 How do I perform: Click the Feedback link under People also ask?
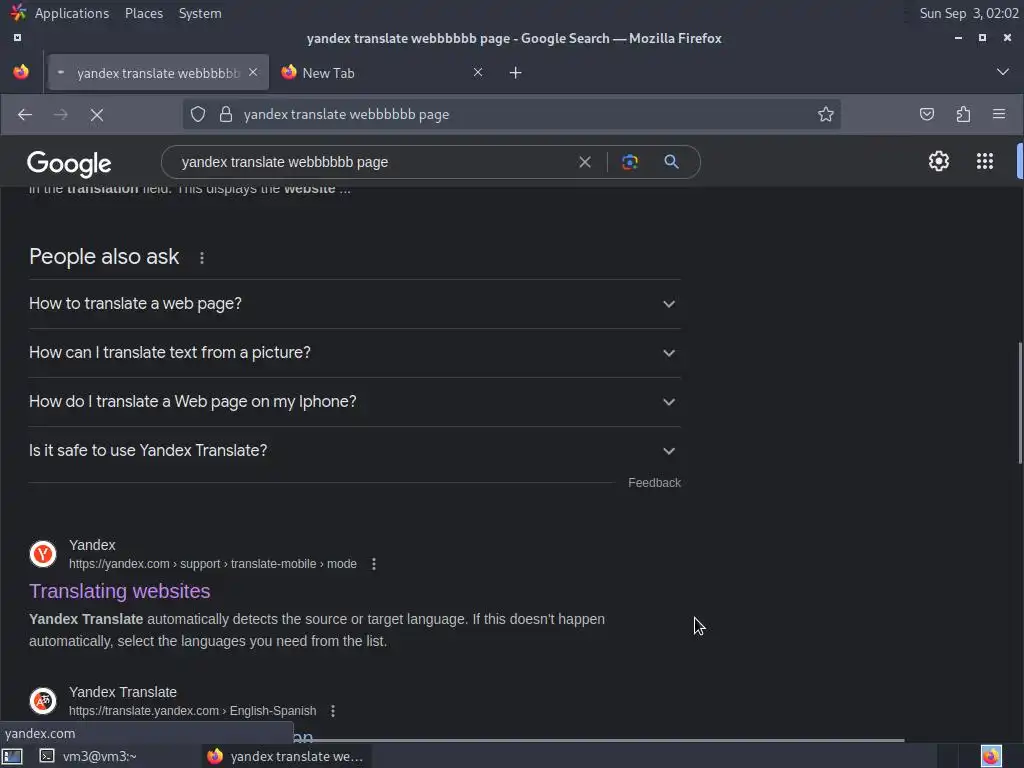pos(654,483)
